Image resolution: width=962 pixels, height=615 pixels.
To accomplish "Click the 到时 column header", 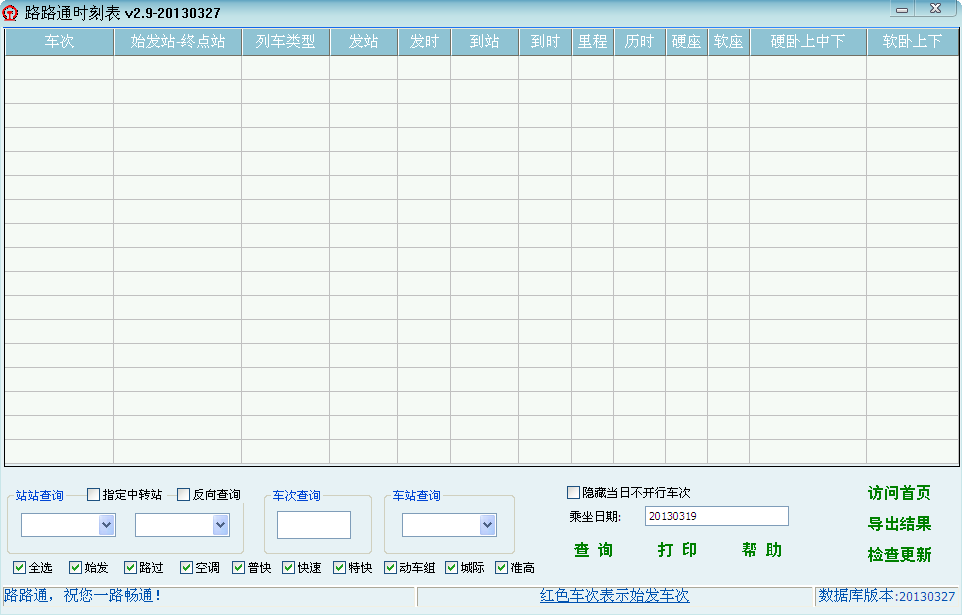I will [545, 42].
